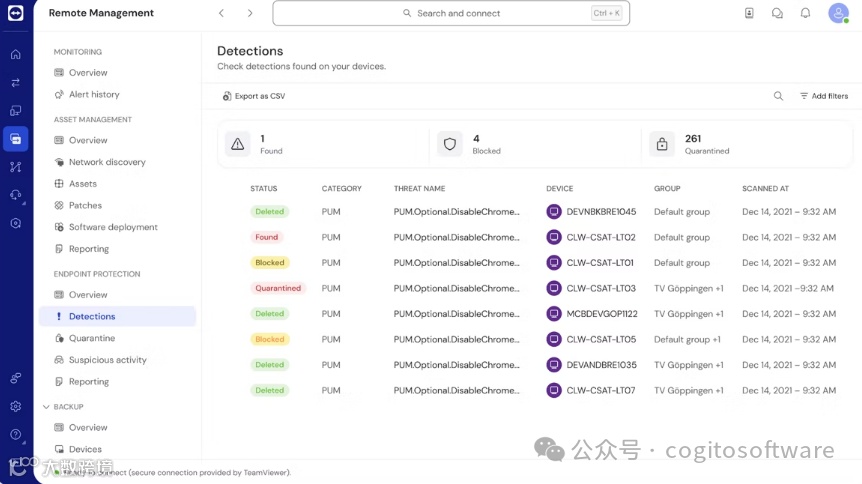Image resolution: width=862 pixels, height=484 pixels.
Task: Click Export as CSV button
Action: tap(254, 96)
